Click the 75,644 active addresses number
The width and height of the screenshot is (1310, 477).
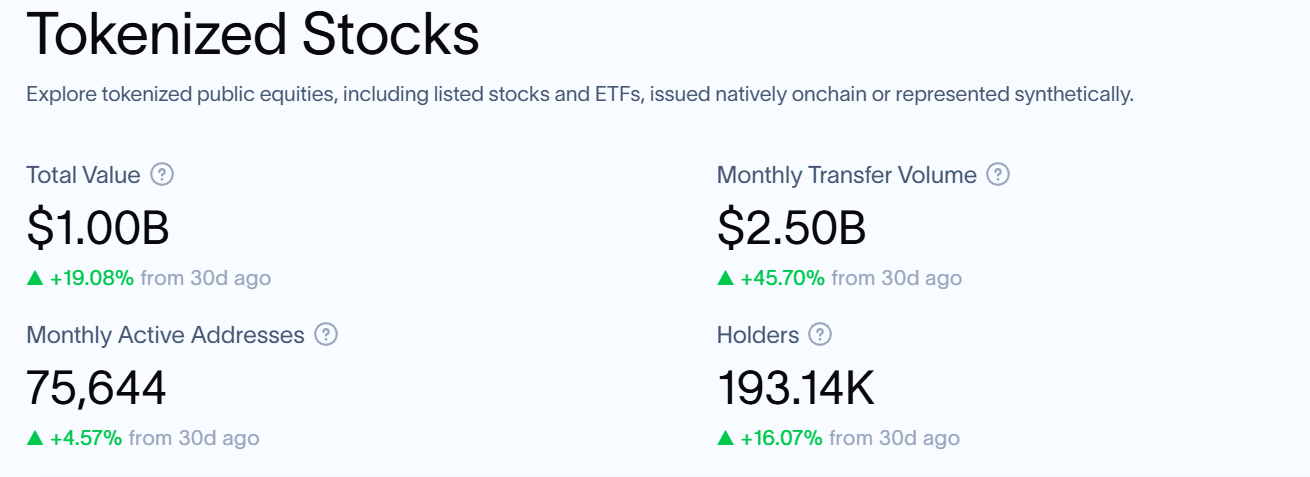[x=96, y=388]
